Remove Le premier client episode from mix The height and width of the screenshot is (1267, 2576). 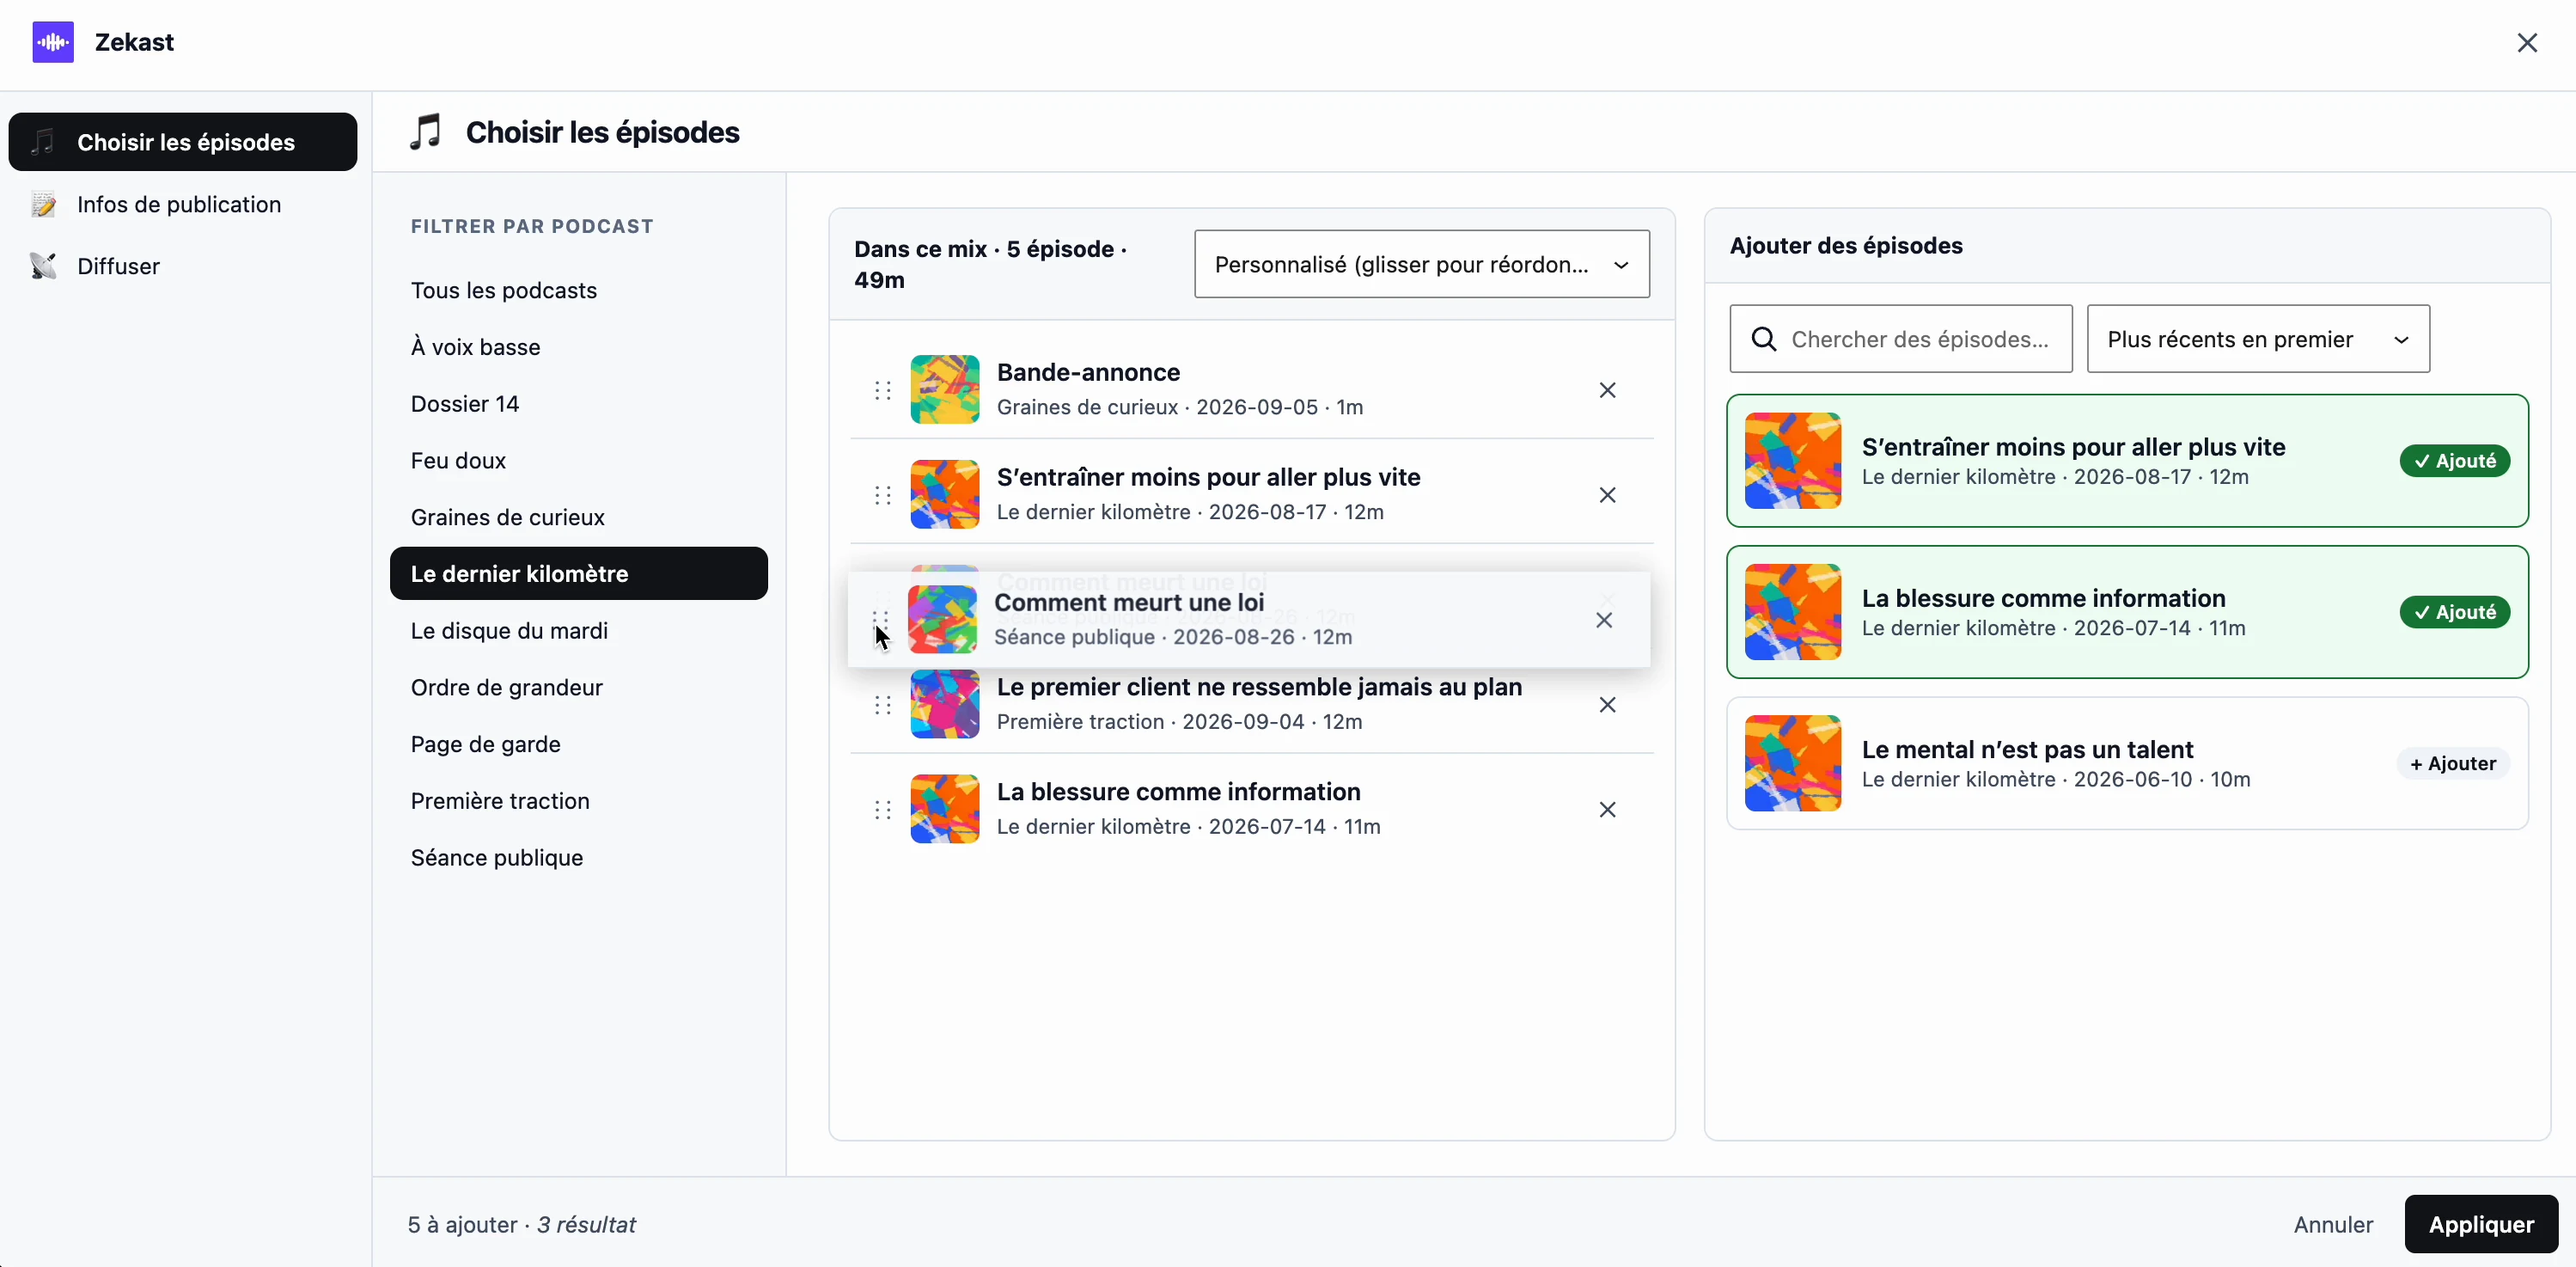coord(1607,705)
